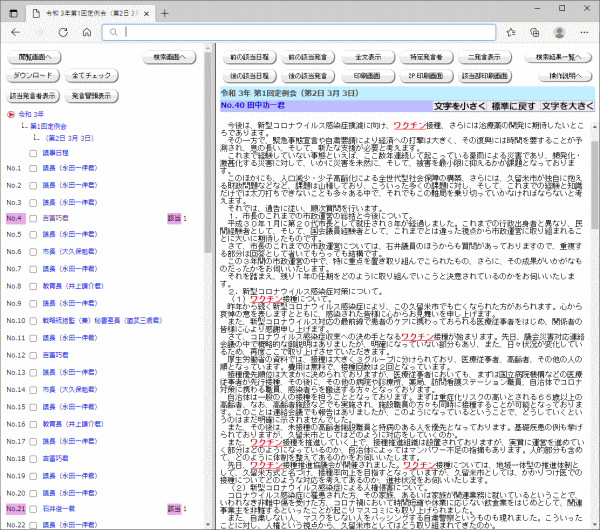Image resolution: width=600 pixels, height=530 pixels.
Task: Click the 該当 badge on the No.4 row
Action: tap(174, 218)
